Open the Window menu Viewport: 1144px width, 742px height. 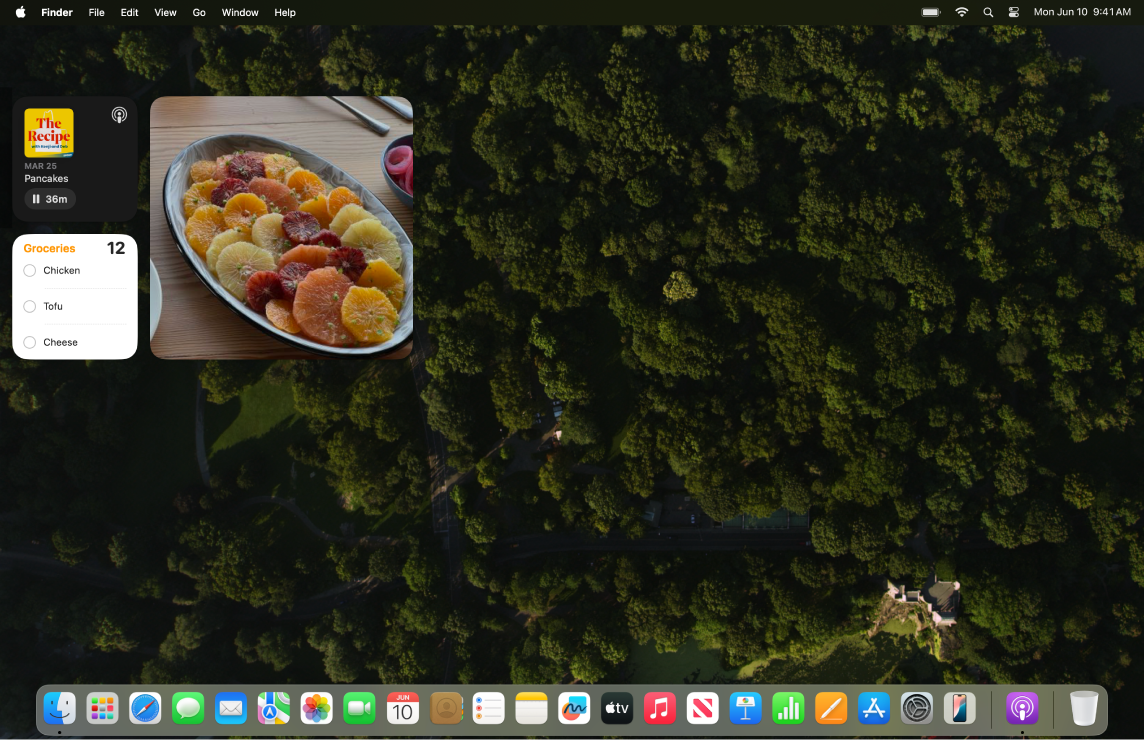(x=239, y=12)
